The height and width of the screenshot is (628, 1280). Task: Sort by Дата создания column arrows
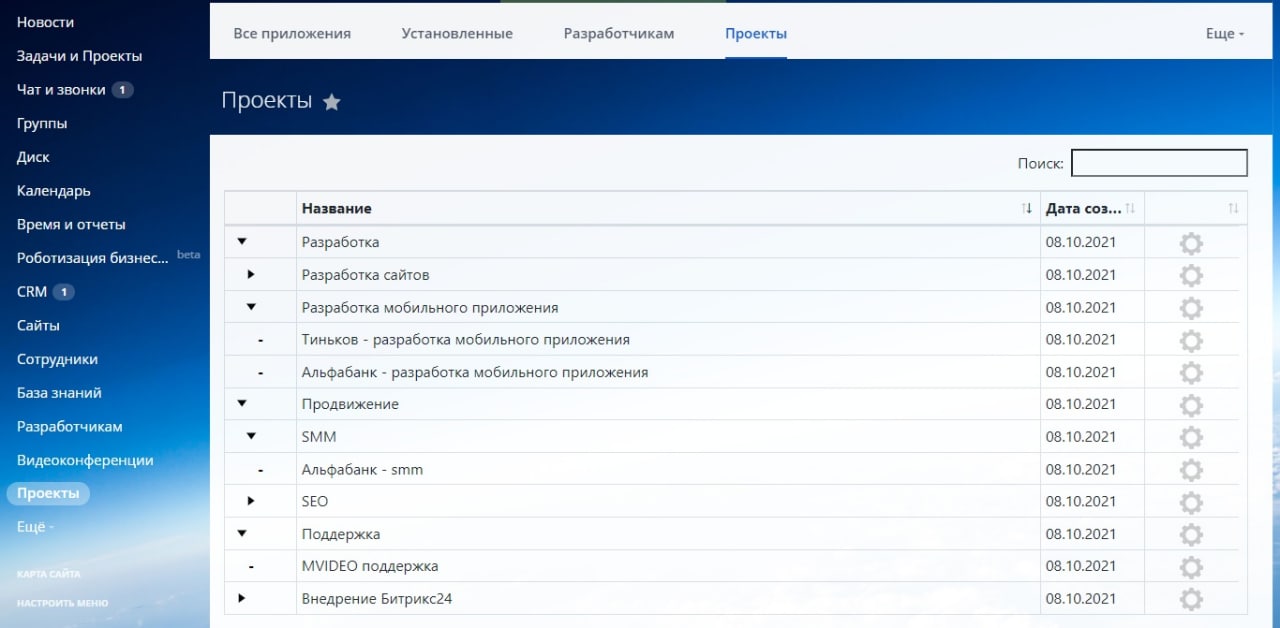[1130, 209]
